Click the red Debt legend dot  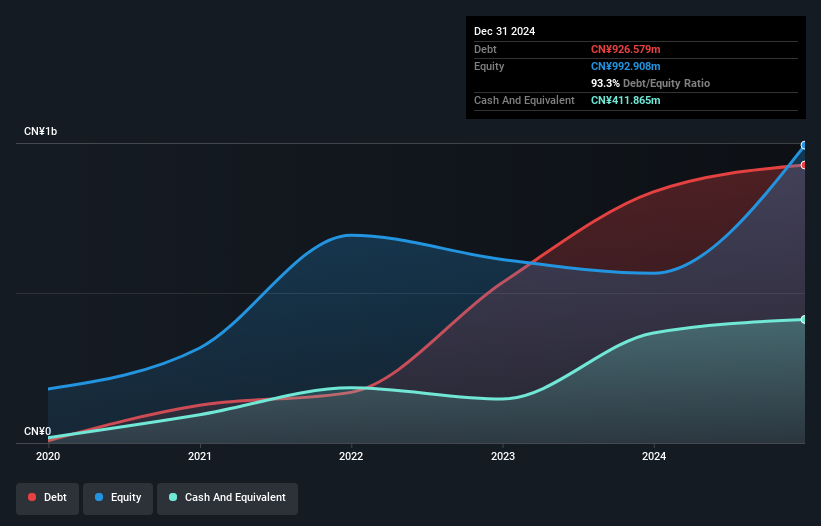click(x=32, y=497)
